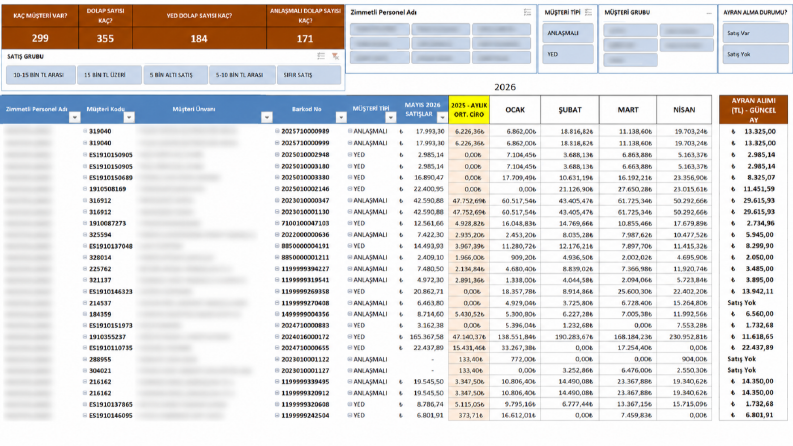Select the average ciro cell 15.431,46₺
Viewport: 793px width, 446px height.
(469, 348)
